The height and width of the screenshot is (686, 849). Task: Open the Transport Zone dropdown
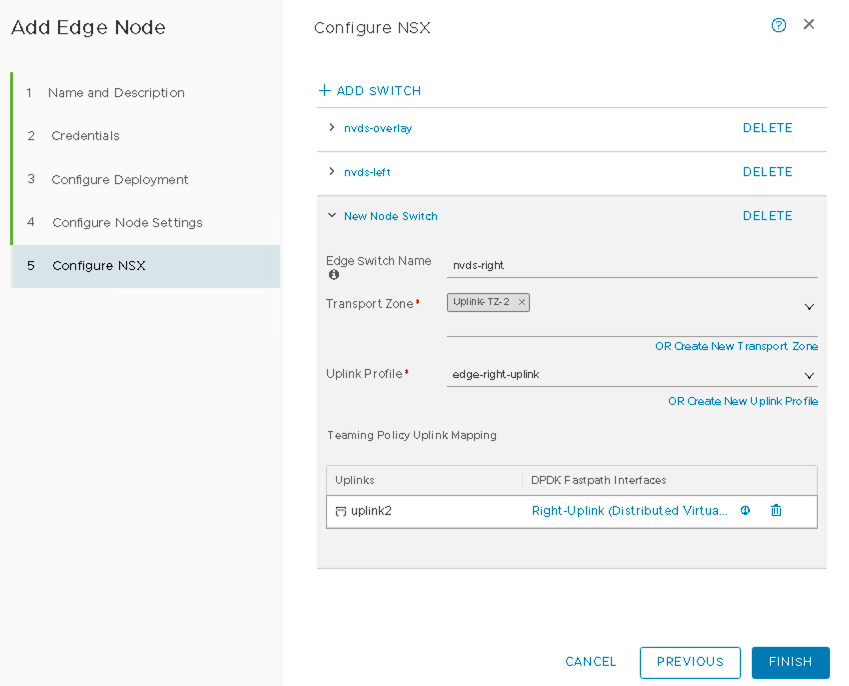809,307
